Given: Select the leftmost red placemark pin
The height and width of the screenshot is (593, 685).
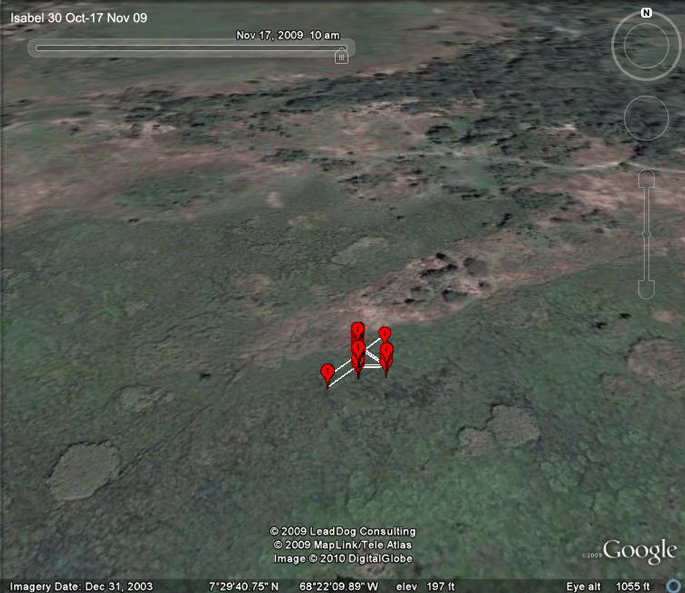Looking at the screenshot, I should (x=327, y=375).
